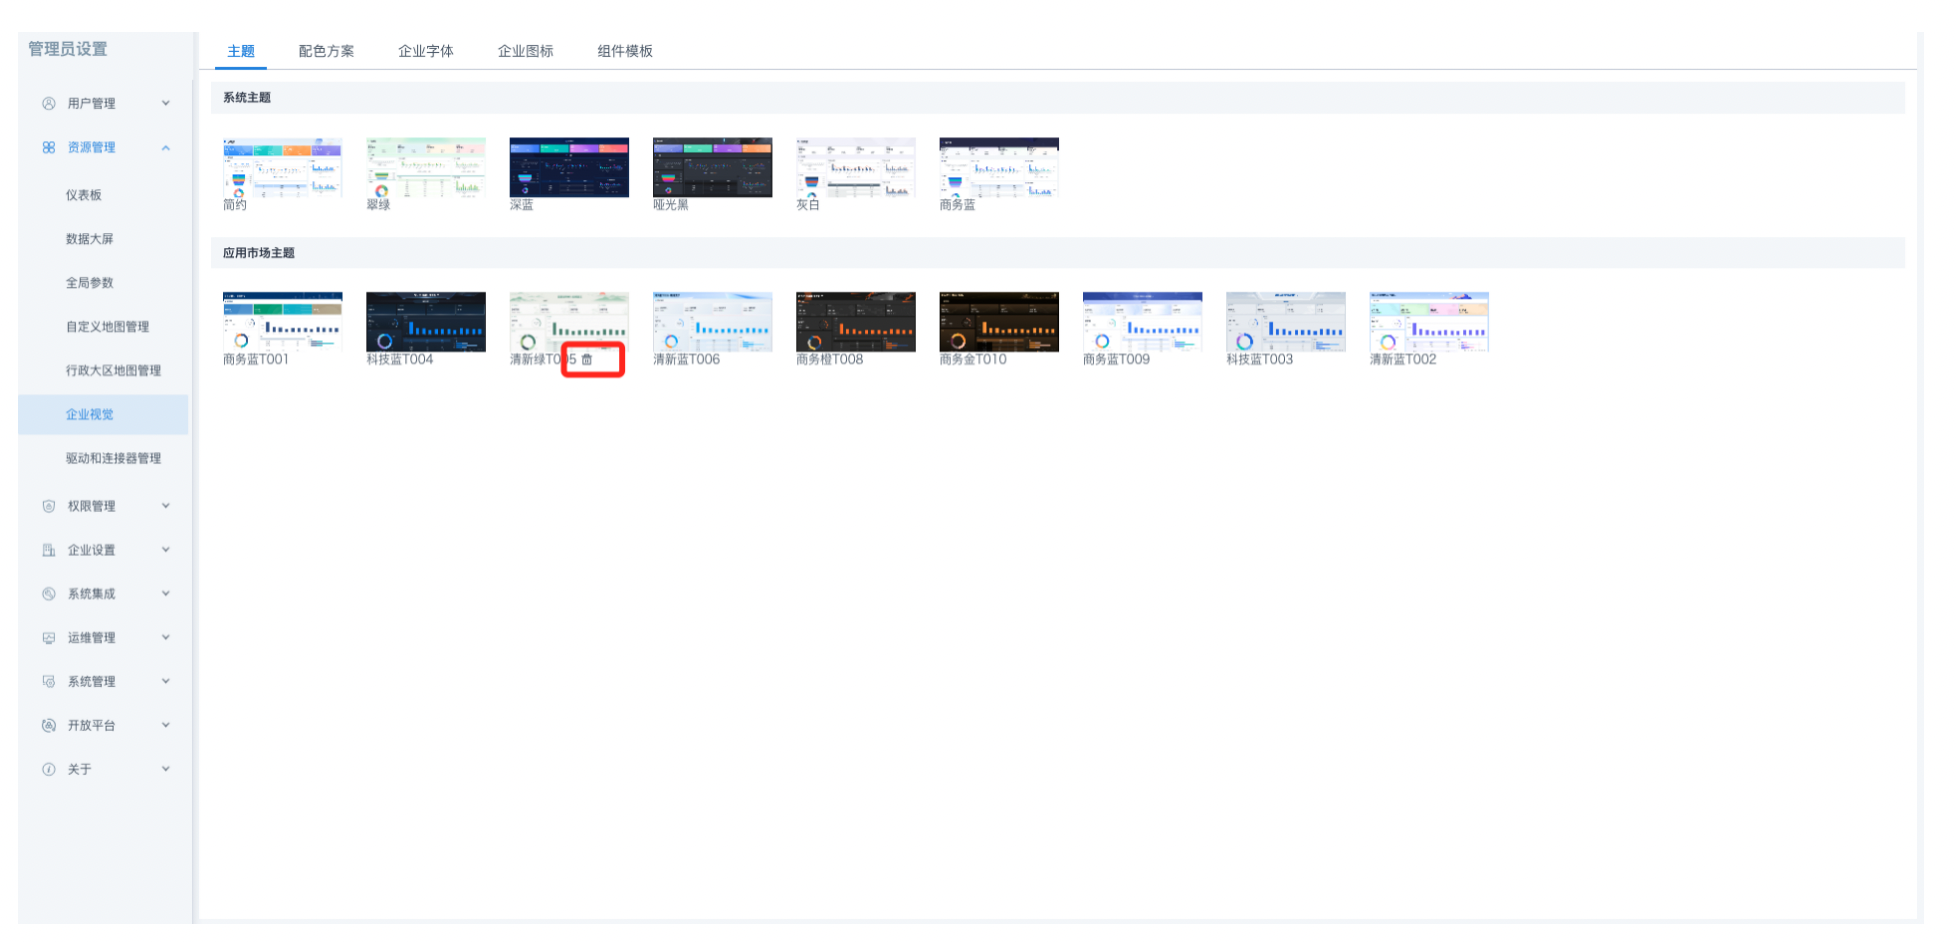Open the 企业图标 tab

[526, 51]
